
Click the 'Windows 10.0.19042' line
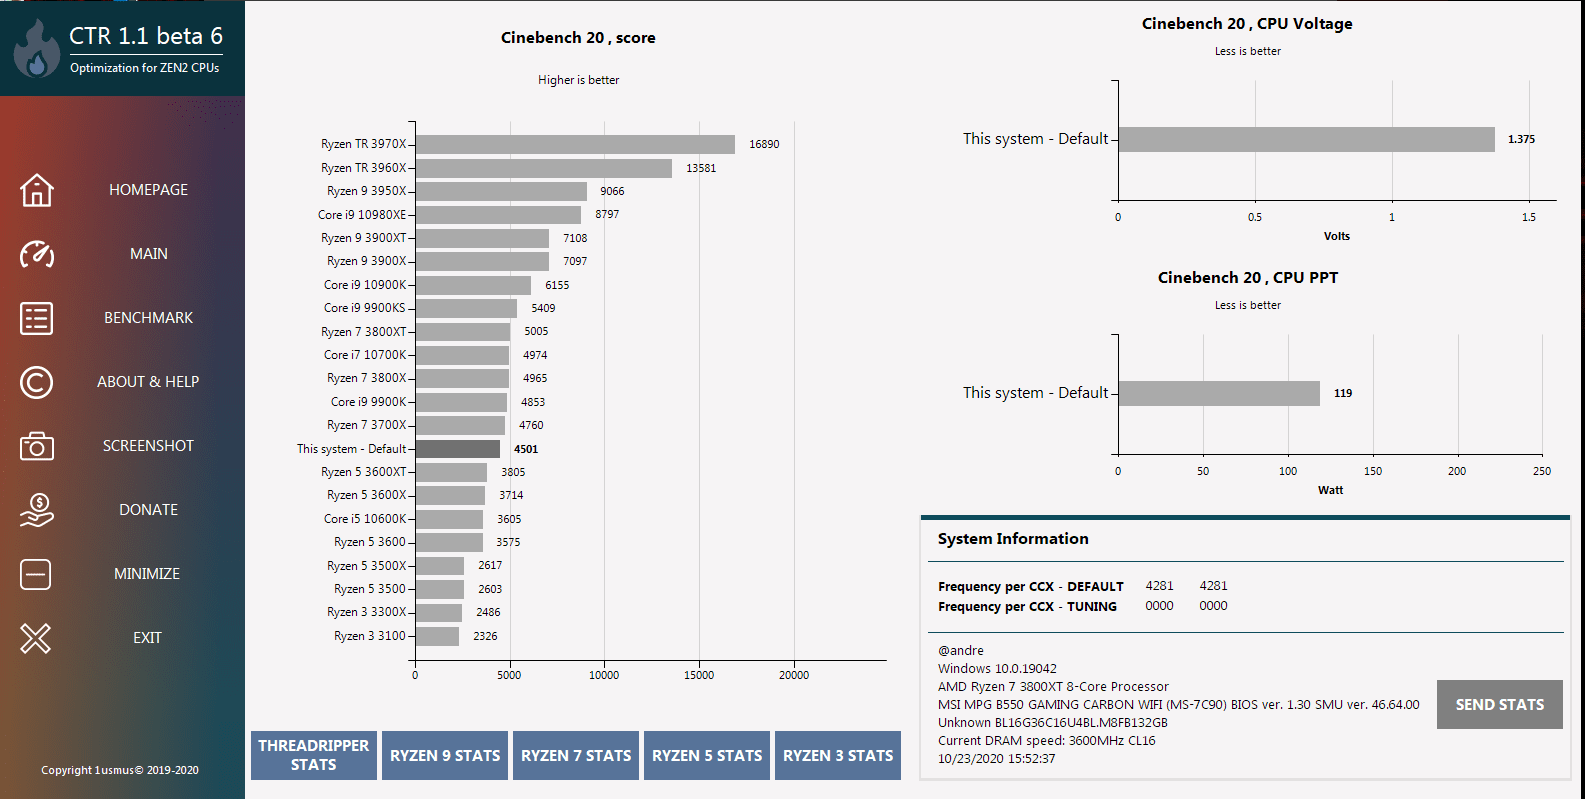[997, 669]
